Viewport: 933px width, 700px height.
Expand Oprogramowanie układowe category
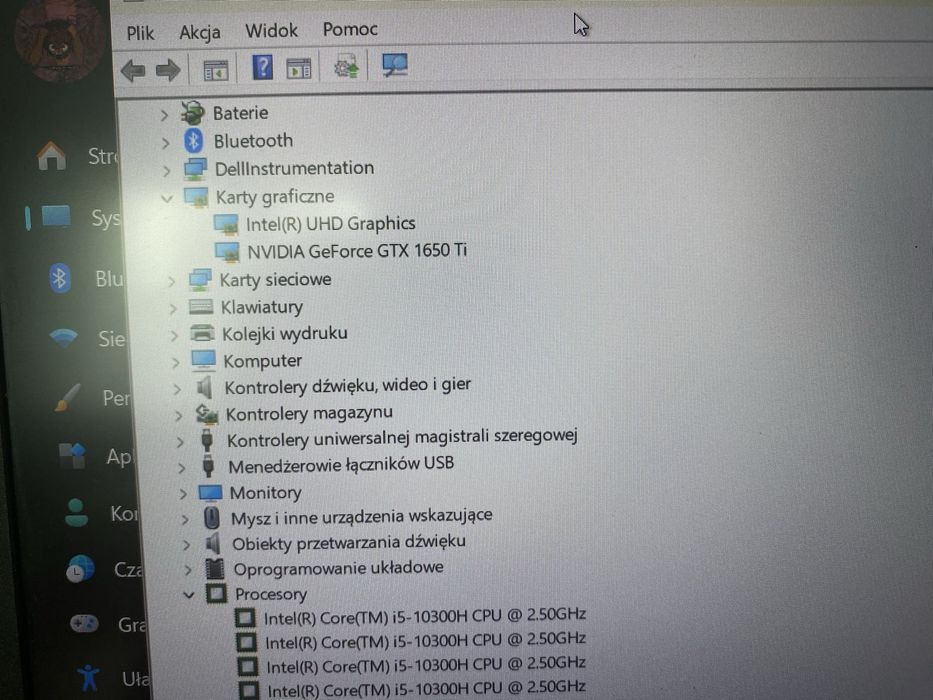click(188, 570)
